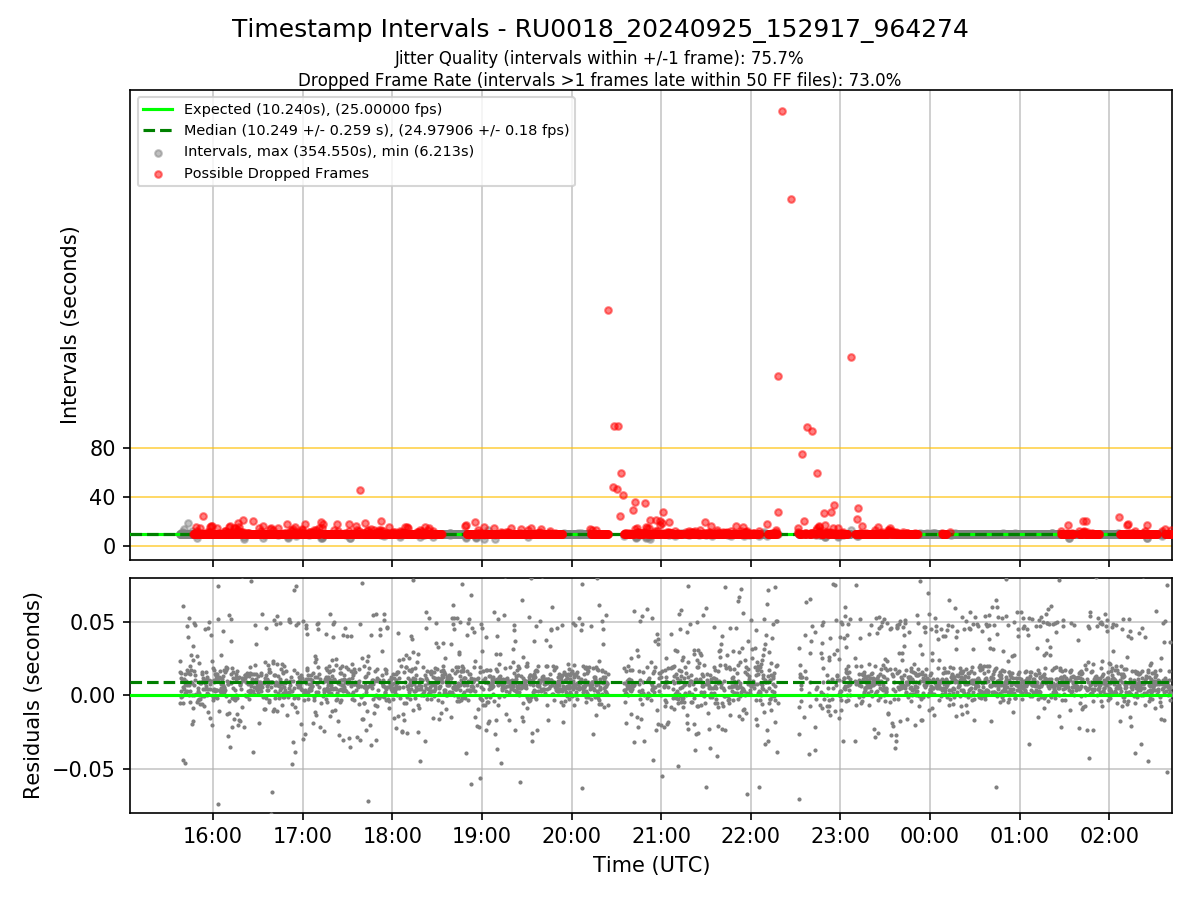This screenshot has height=900, width=1200.
Task: Click the 20:00 time tick label
Action: 572,835
